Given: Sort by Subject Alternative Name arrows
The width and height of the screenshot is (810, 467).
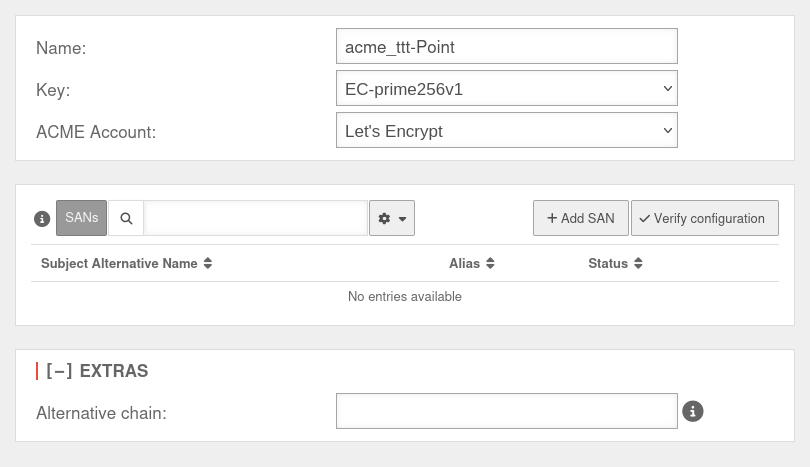Looking at the screenshot, I should (x=208, y=264).
